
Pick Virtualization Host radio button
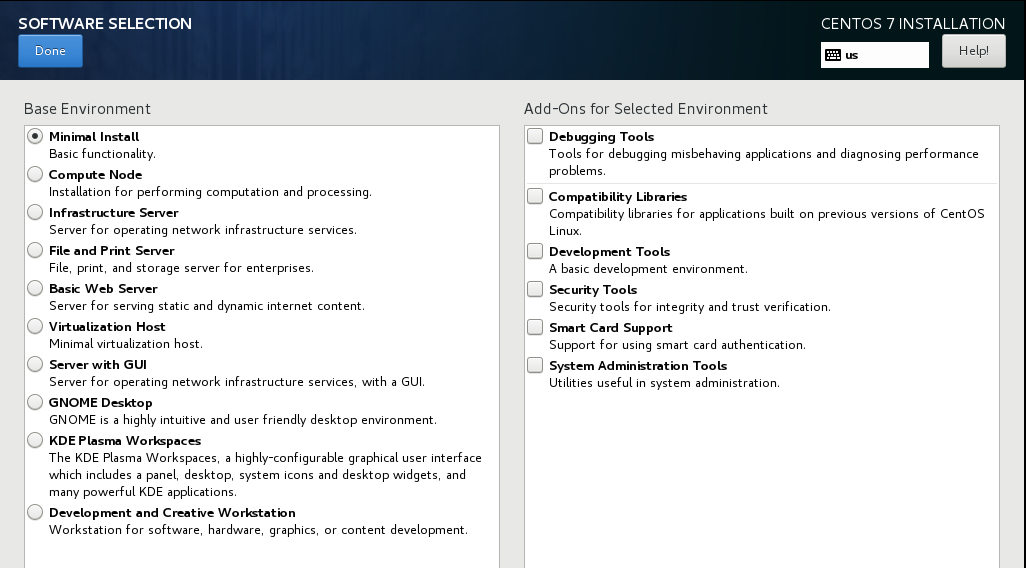pos(35,326)
